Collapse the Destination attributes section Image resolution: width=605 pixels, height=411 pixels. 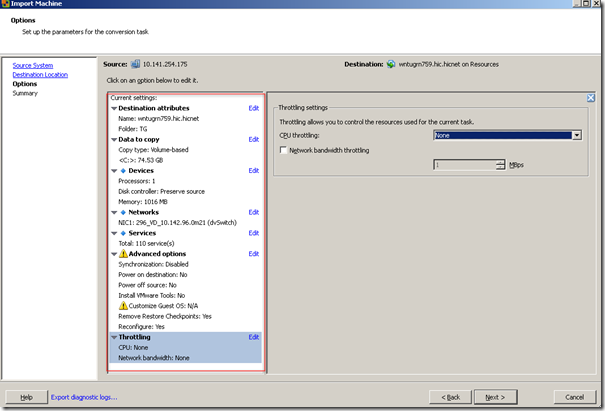point(114,108)
